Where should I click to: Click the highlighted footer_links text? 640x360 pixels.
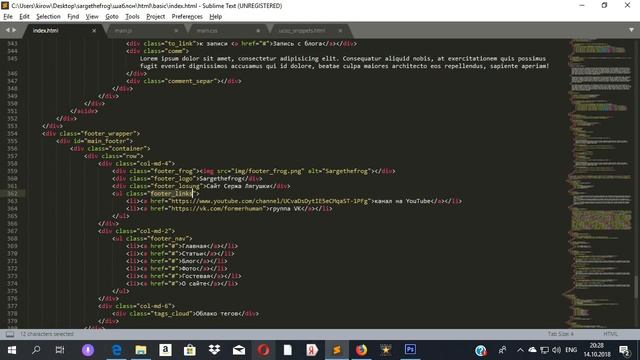tap(171, 193)
